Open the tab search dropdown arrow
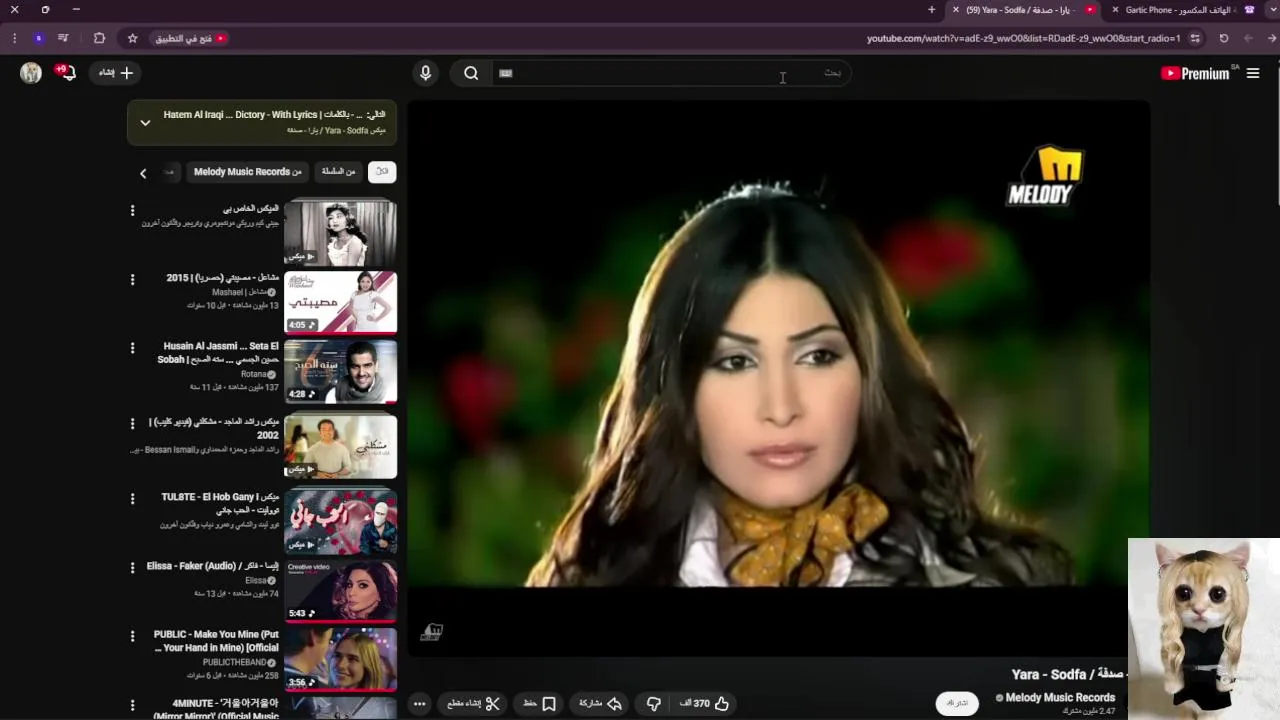This screenshot has height=720, width=1280. (x=1272, y=10)
